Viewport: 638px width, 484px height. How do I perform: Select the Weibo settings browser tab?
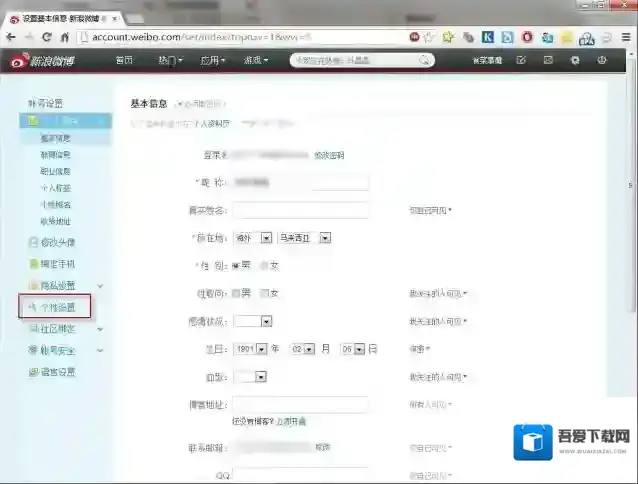click(x=64, y=19)
